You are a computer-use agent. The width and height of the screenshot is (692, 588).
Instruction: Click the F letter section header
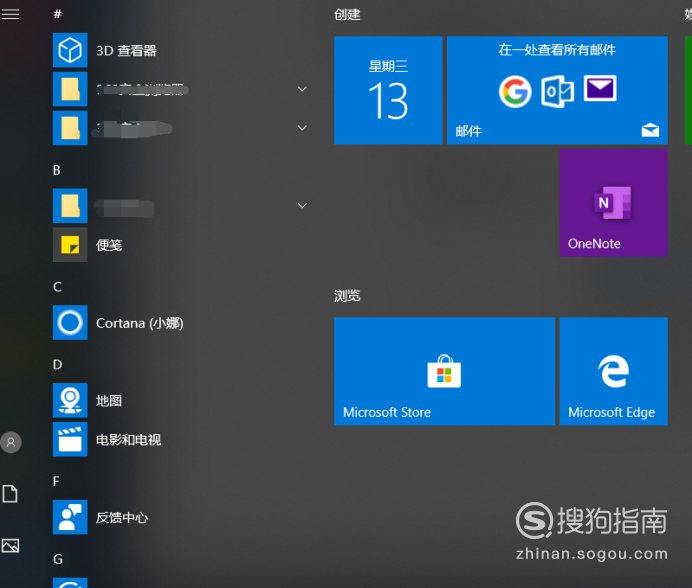click(x=56, y=481)
